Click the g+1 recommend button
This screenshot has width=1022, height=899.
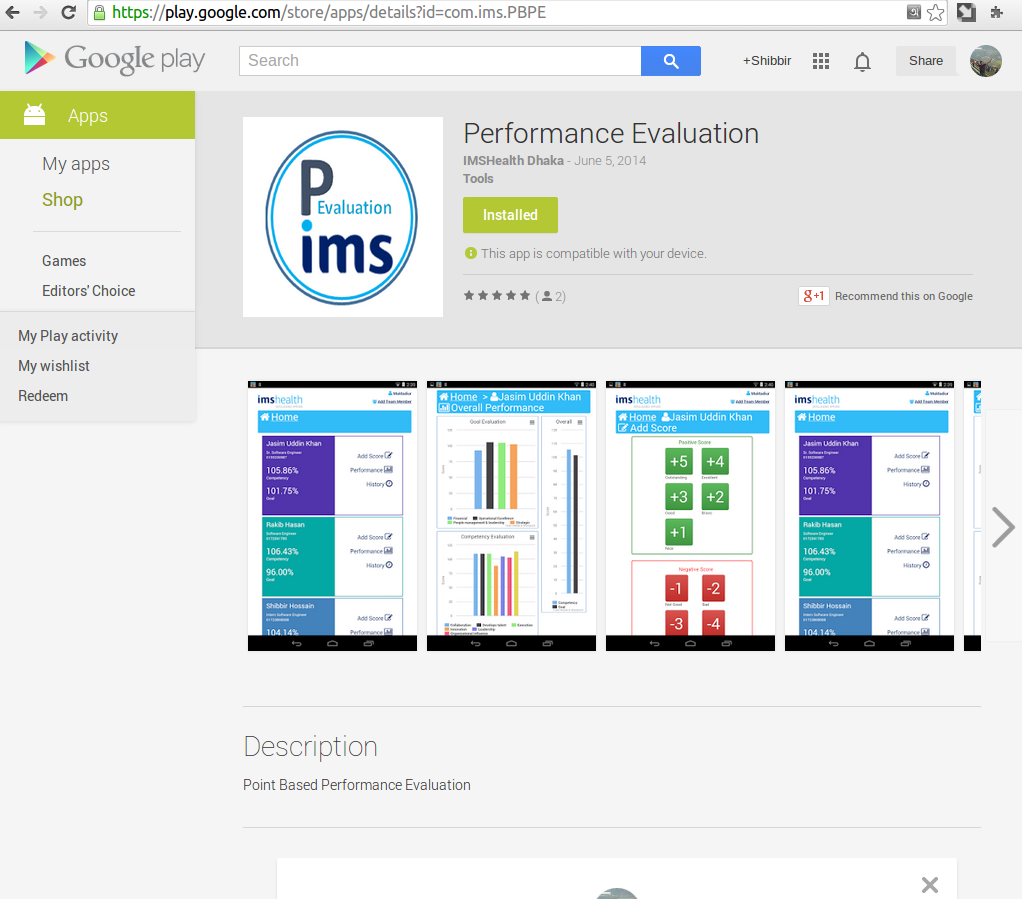click(813, 296)
